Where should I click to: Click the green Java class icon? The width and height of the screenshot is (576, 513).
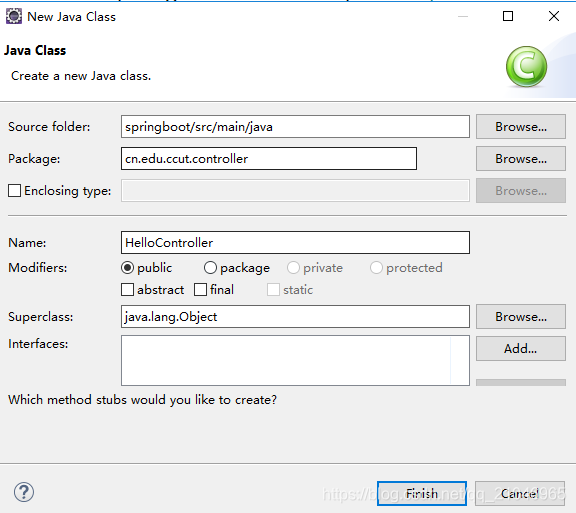point(526,67)
